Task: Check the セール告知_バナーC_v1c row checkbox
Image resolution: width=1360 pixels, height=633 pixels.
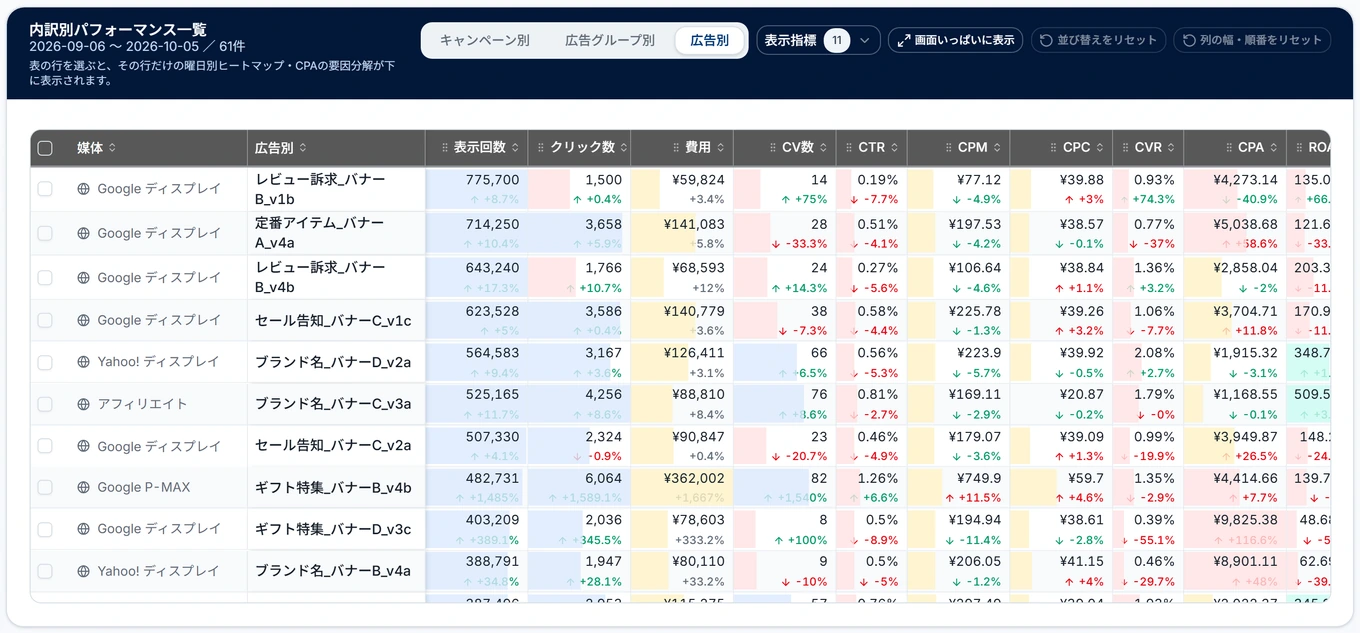Action: click(x=45, y=320)
